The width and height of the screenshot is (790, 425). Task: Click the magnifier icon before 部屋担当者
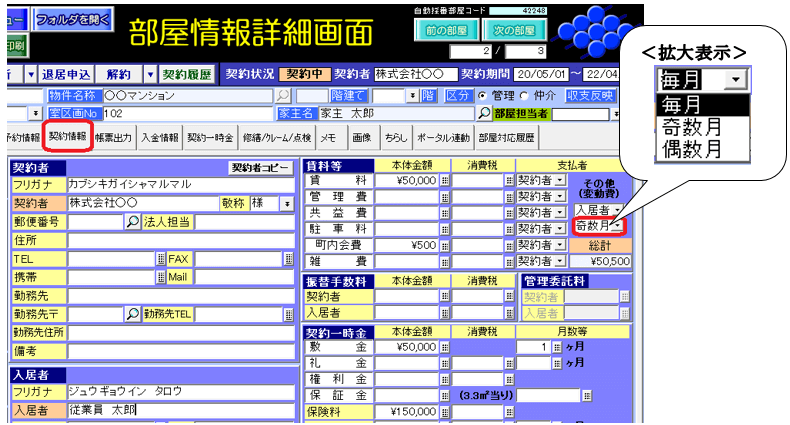[x=484, y=114]
